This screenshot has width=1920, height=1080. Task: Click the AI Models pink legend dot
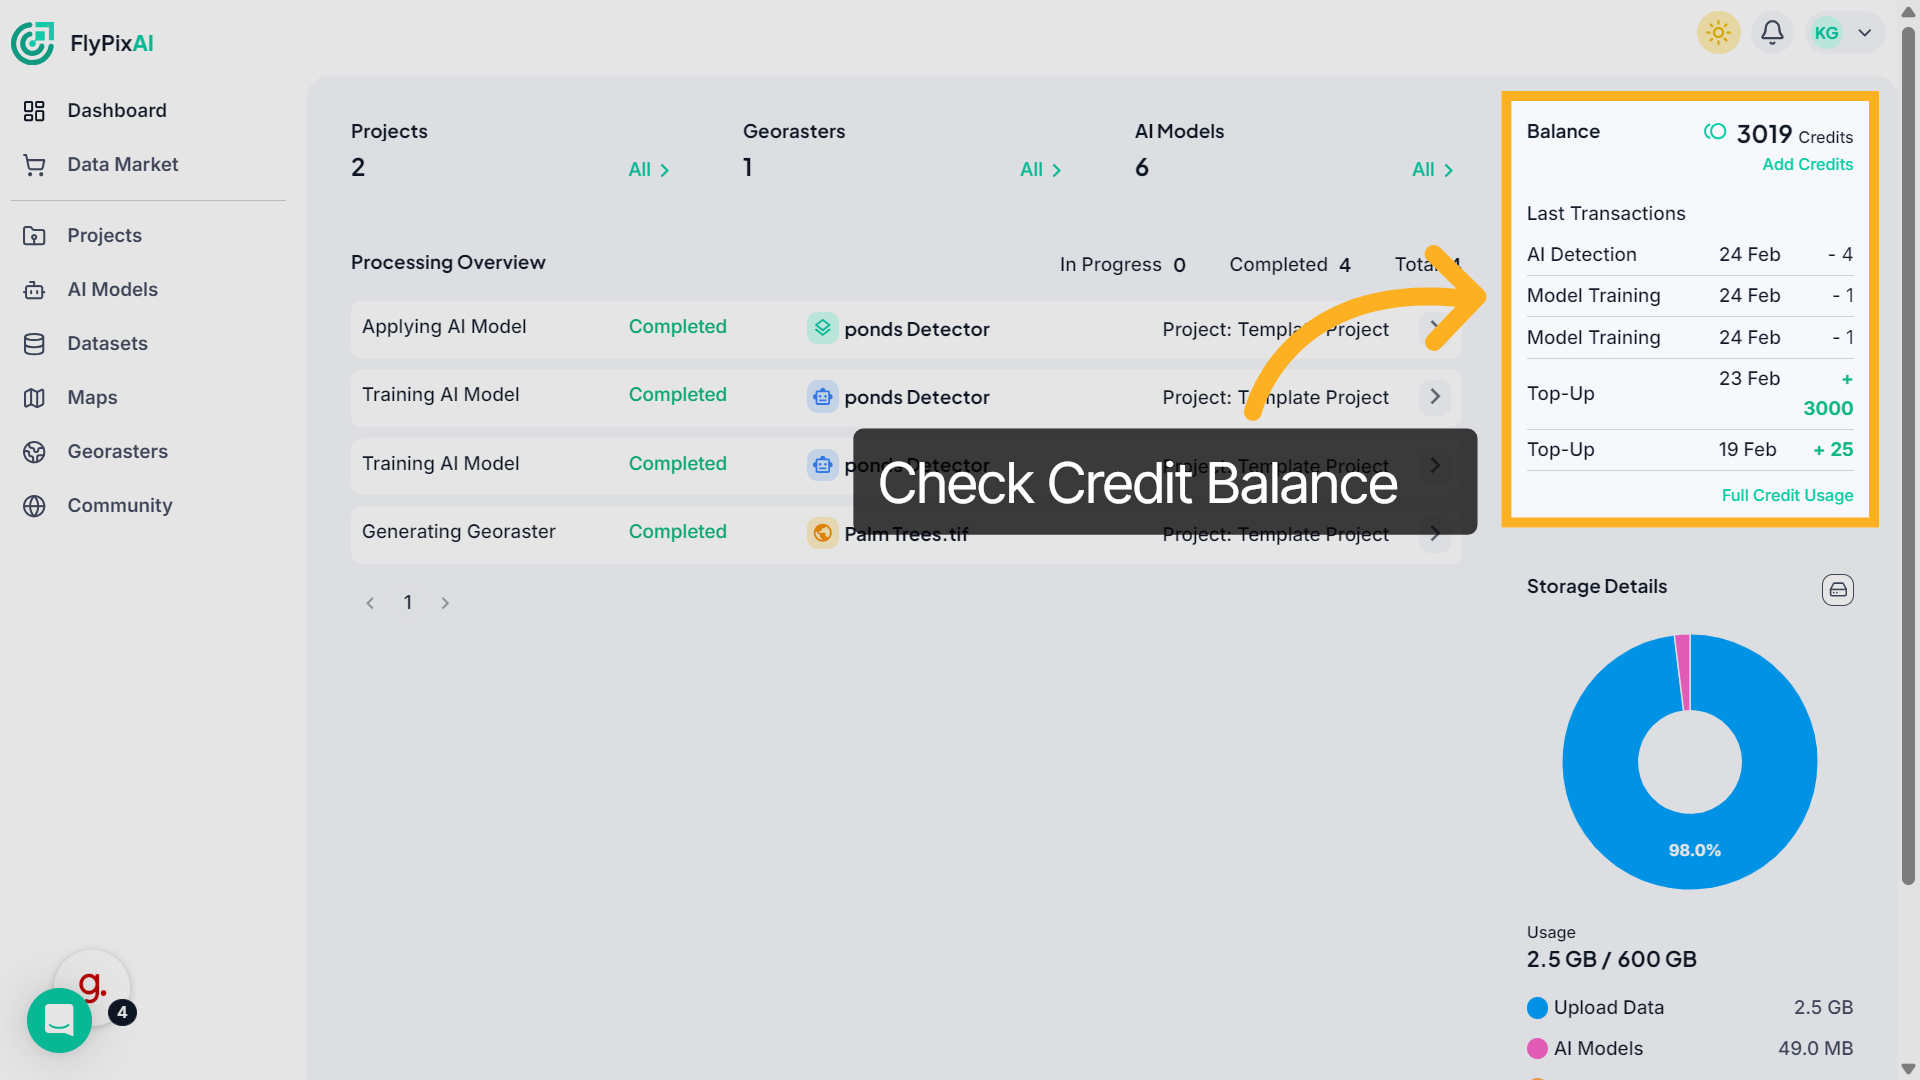tap(1537, 1049)
